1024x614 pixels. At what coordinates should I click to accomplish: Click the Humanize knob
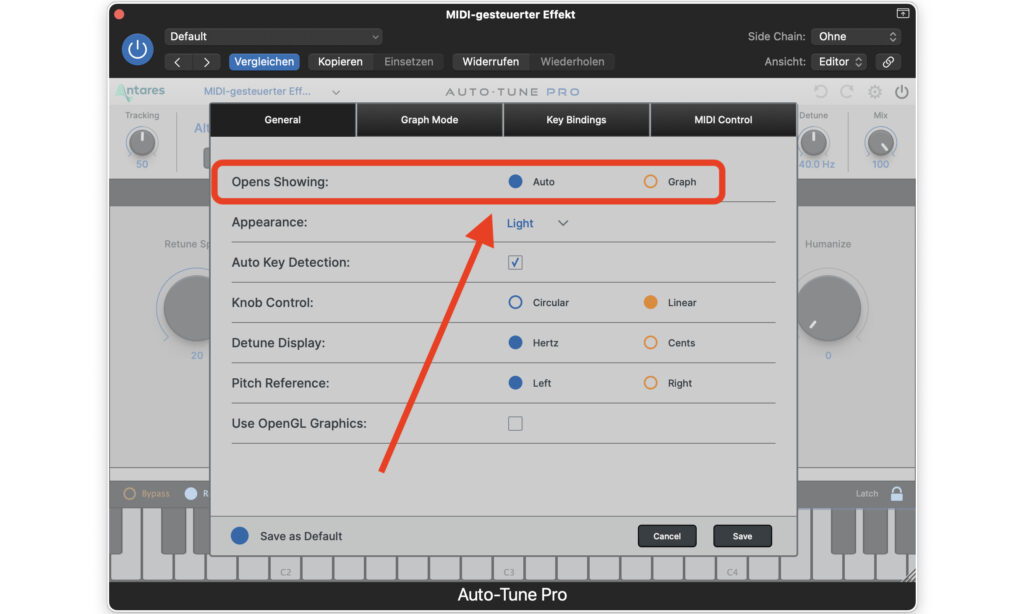[x=828, y=308]
